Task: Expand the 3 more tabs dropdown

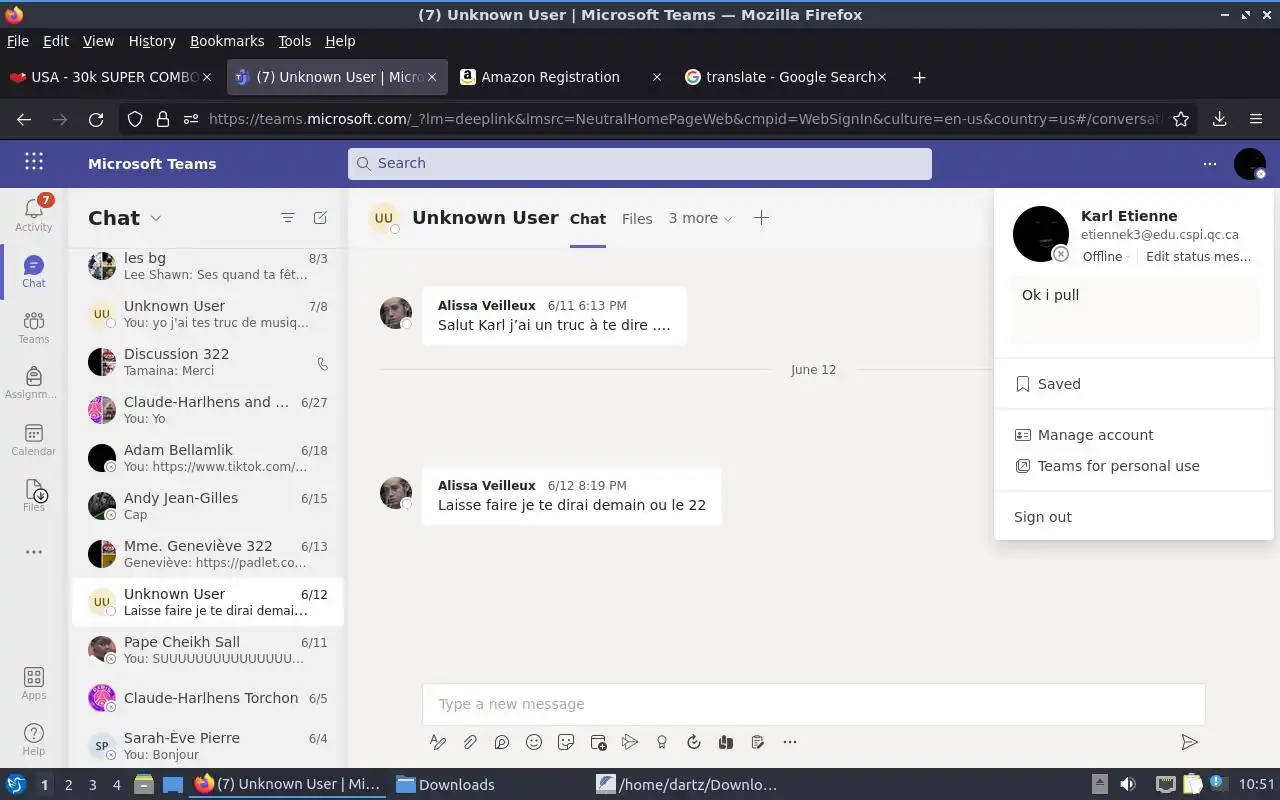Action: [700, 218]
